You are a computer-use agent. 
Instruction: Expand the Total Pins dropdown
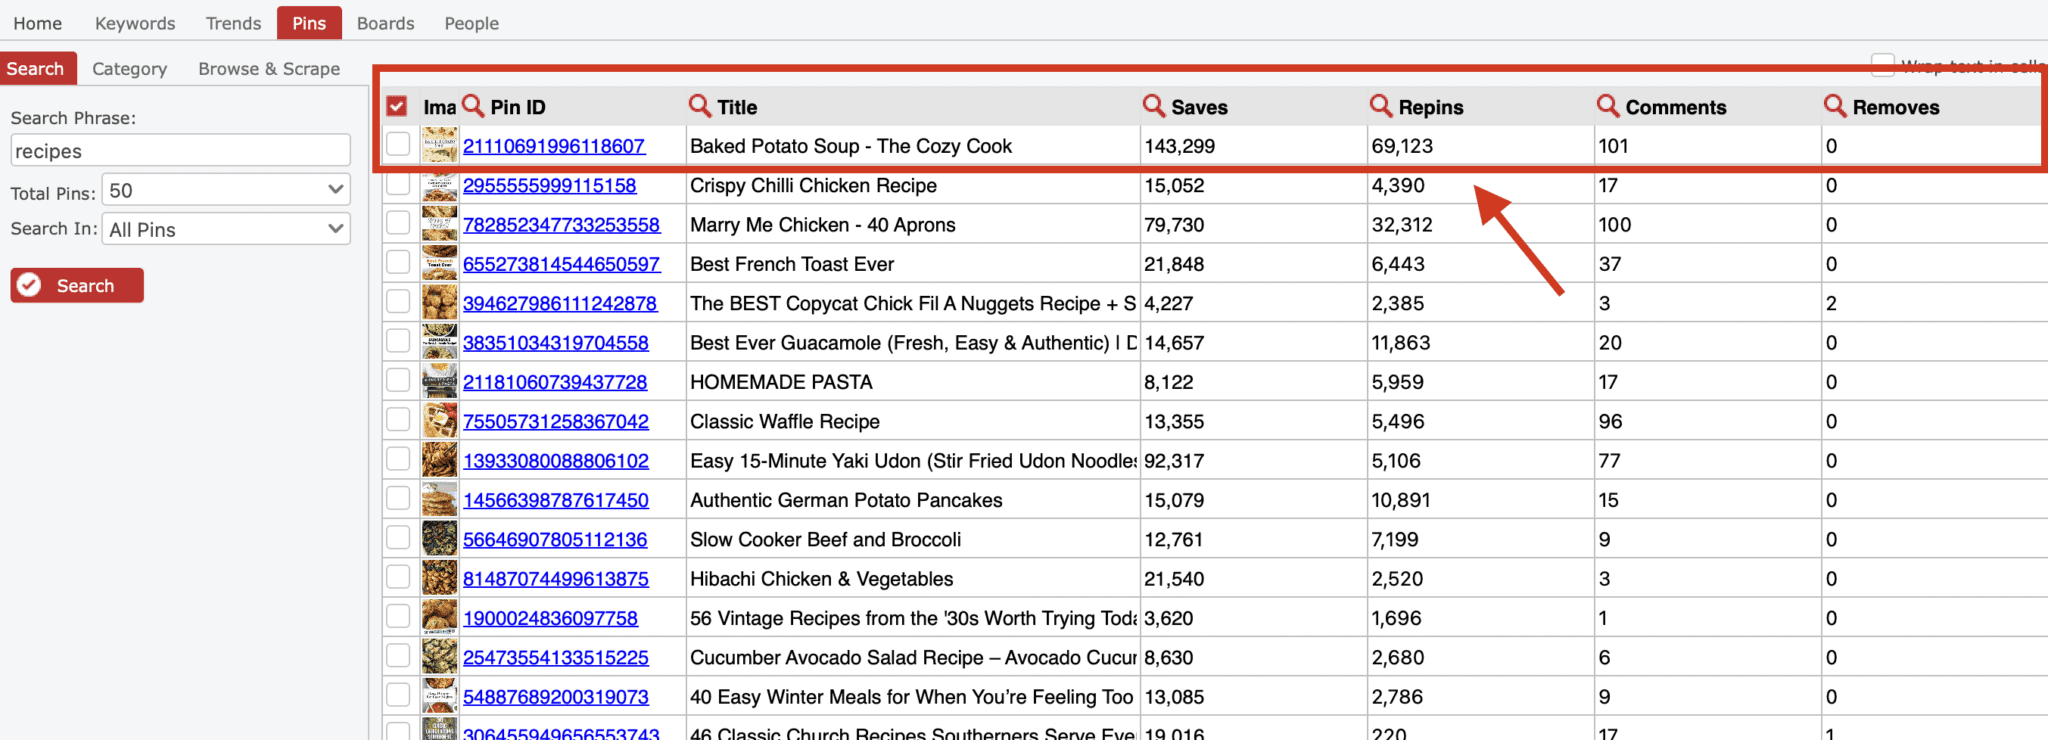[226, 190]
